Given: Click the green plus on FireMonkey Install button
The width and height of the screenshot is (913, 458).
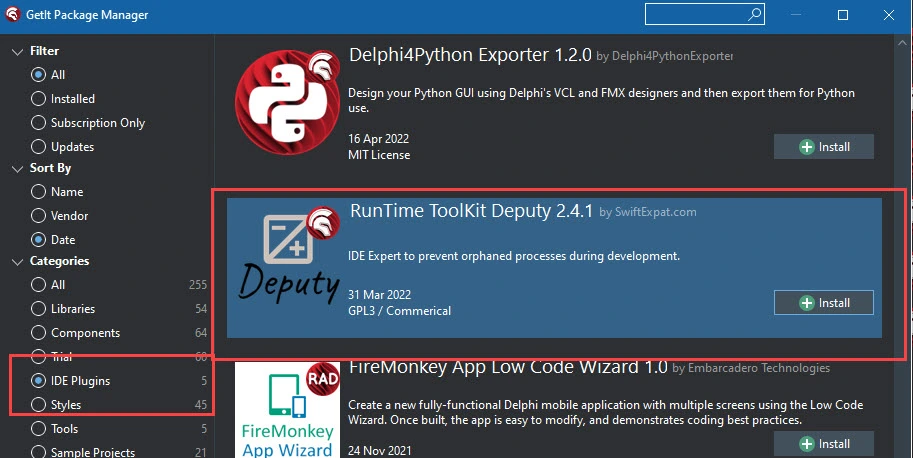Looking at the screenshot, I should (x=807, y=444).
